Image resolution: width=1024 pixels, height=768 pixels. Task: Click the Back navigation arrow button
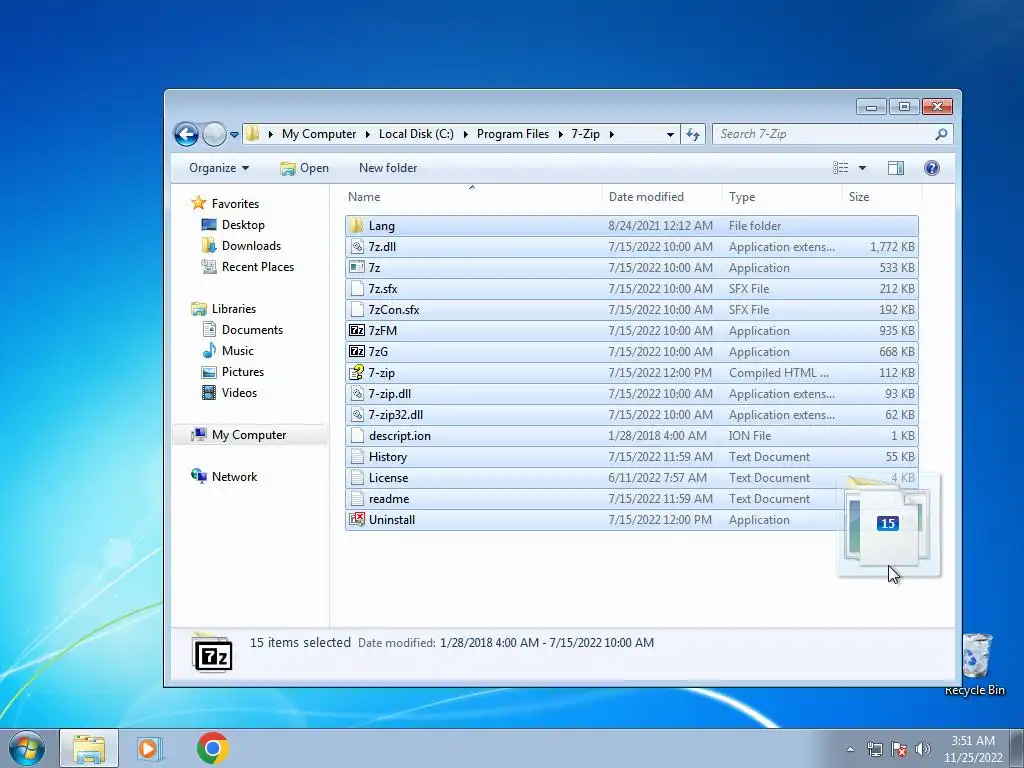(186, 135)
